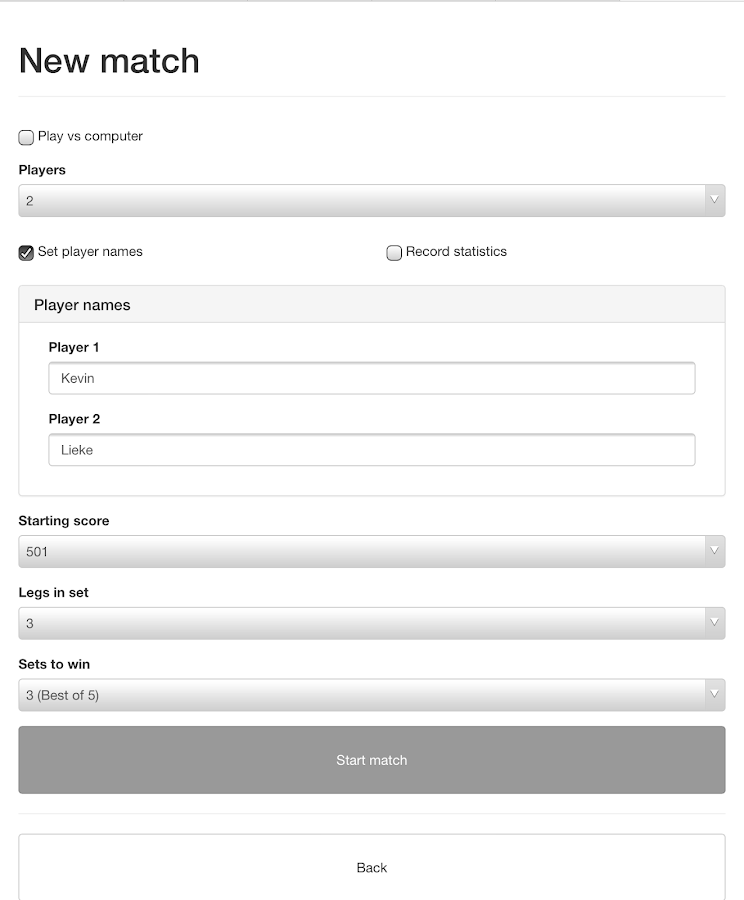This screenshot has height=900, width=744.
Task: Click the Legs in set arrow icon
Action: point(714,624)
